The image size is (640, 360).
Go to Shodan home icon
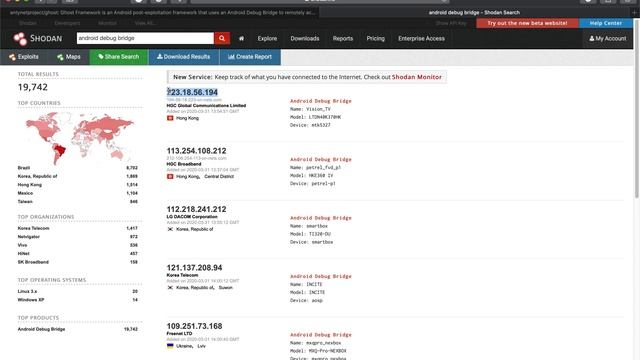(241, 38)
